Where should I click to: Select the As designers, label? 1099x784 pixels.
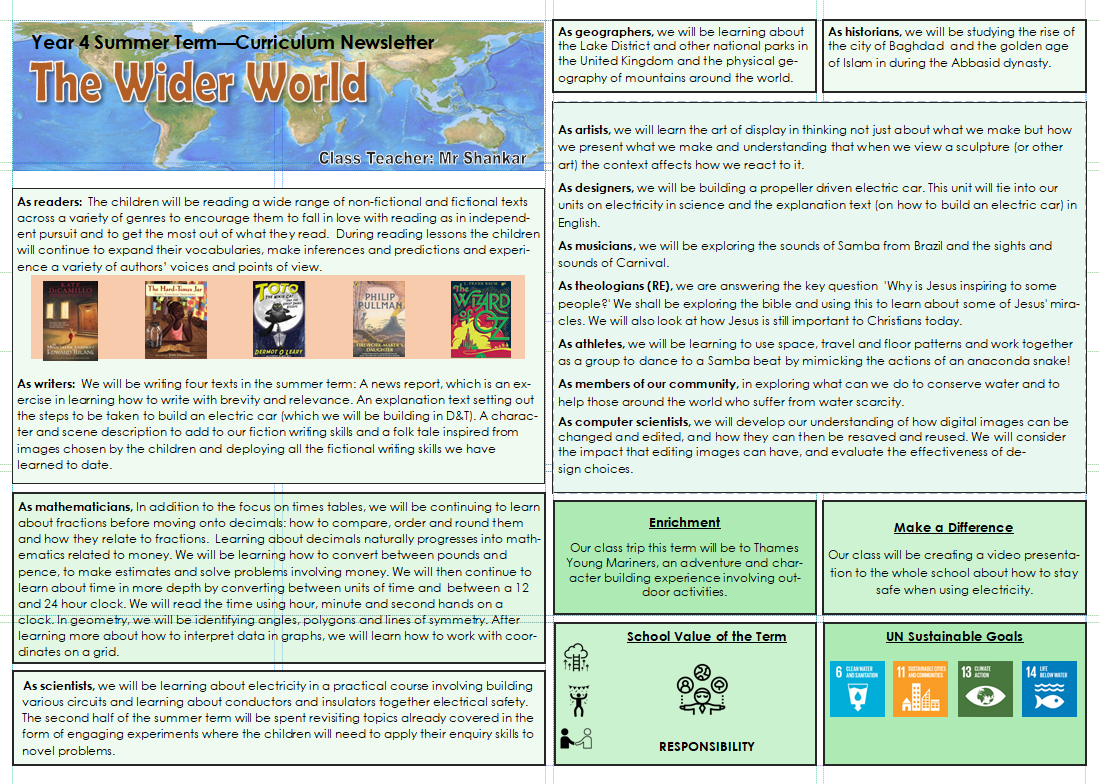(x=596, y=188)
